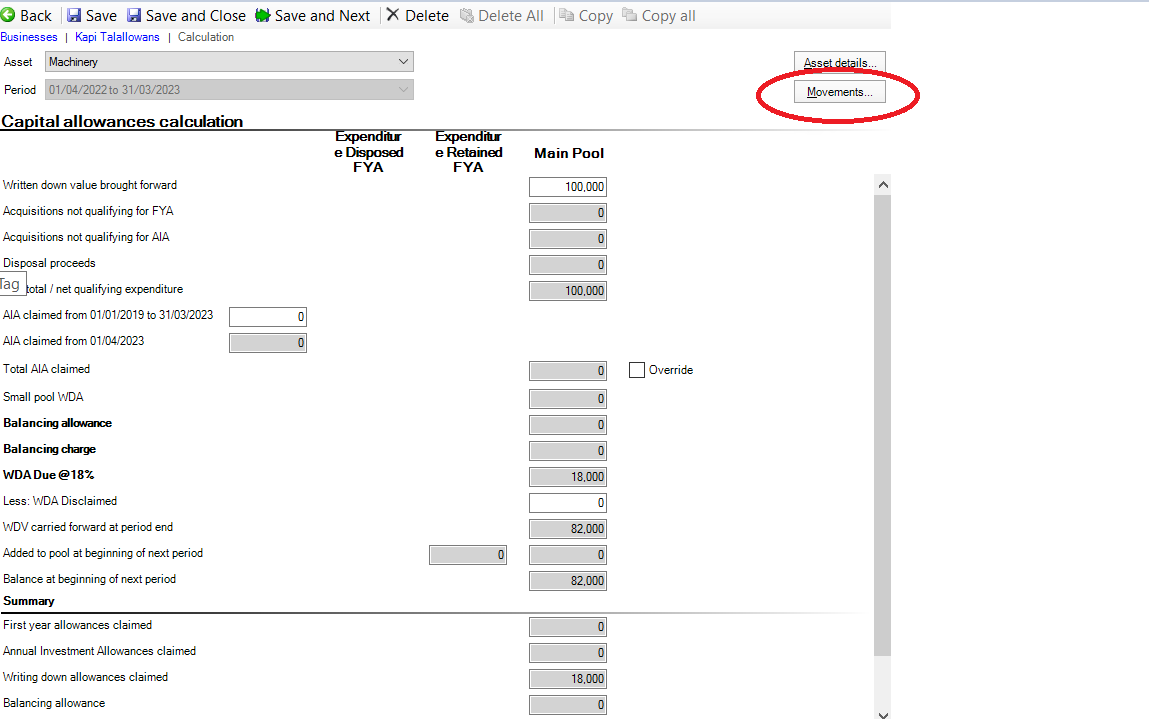Click the Tag tooltip label
The image size is (1149, 719).
12,284
